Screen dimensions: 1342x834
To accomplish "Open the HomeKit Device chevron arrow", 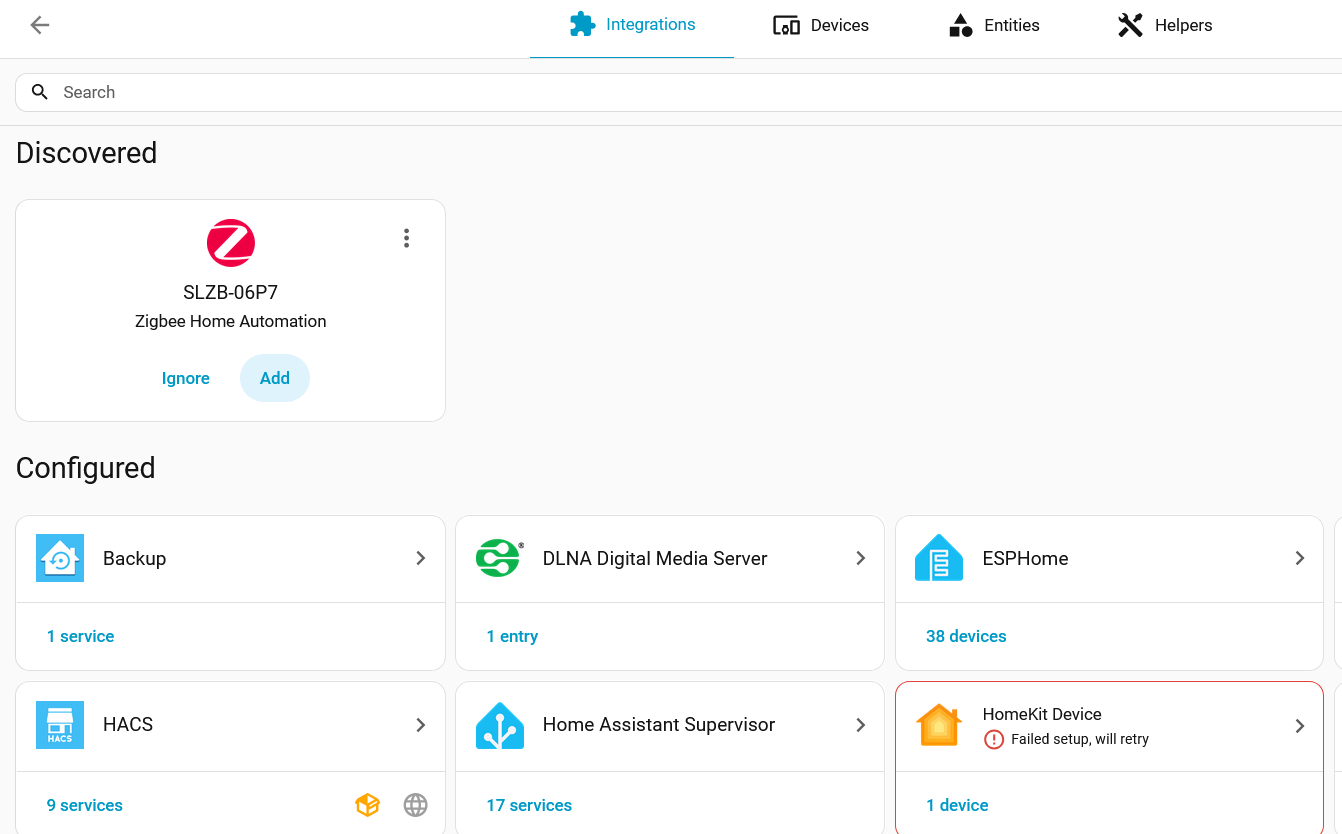I will coord(1300,726).
